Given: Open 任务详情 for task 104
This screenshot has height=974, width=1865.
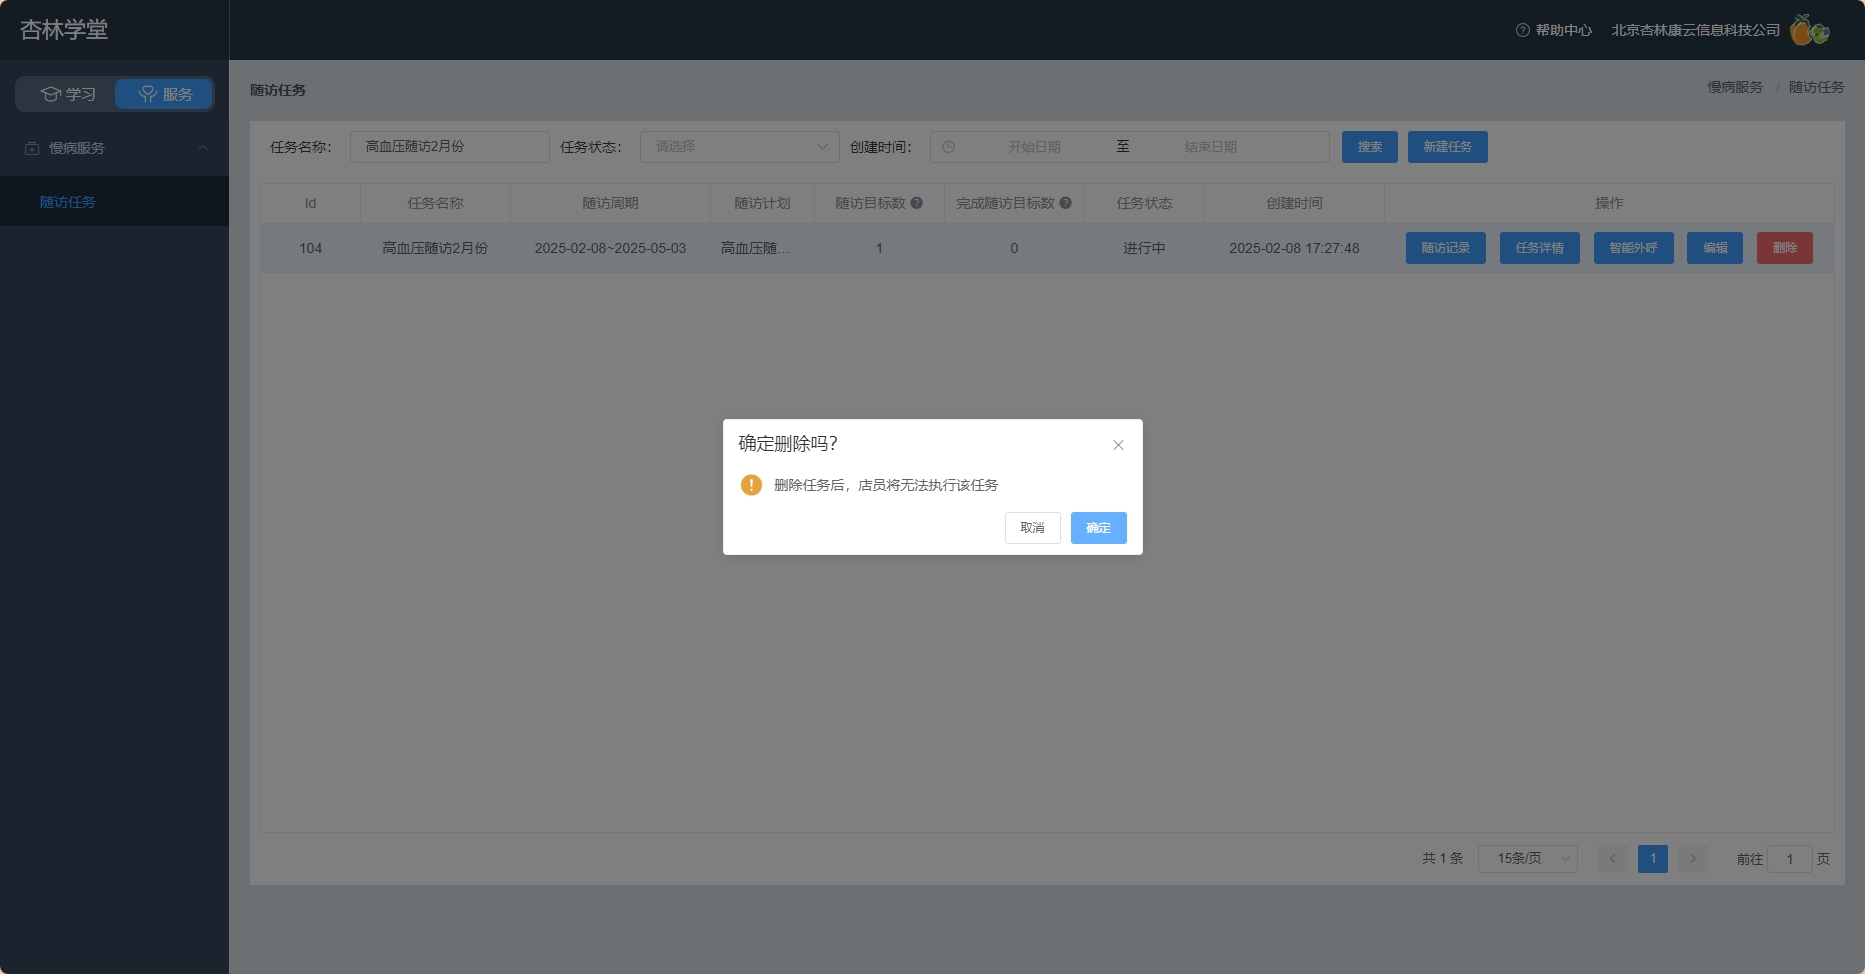Looking at the screenshot, I should click(1540, 248).
